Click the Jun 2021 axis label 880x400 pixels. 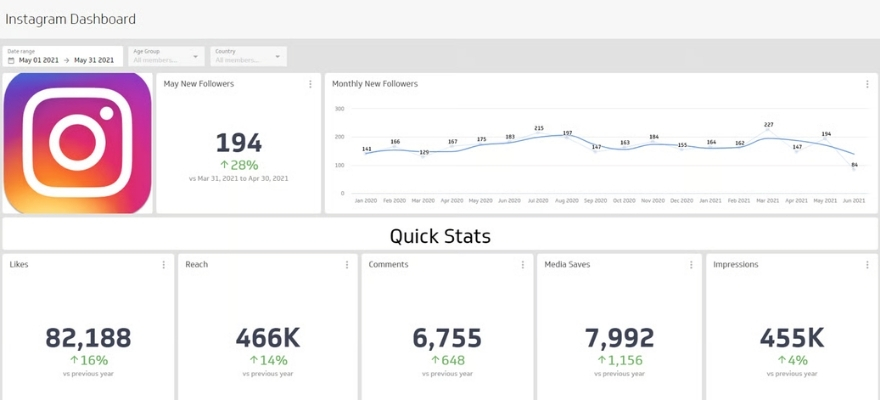(x=855, y=200)
